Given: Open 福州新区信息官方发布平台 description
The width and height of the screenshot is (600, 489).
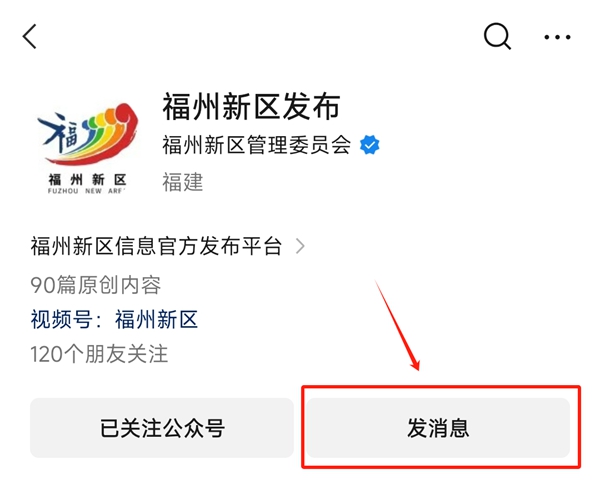Looking at the screenshot, I should (156, 246).
